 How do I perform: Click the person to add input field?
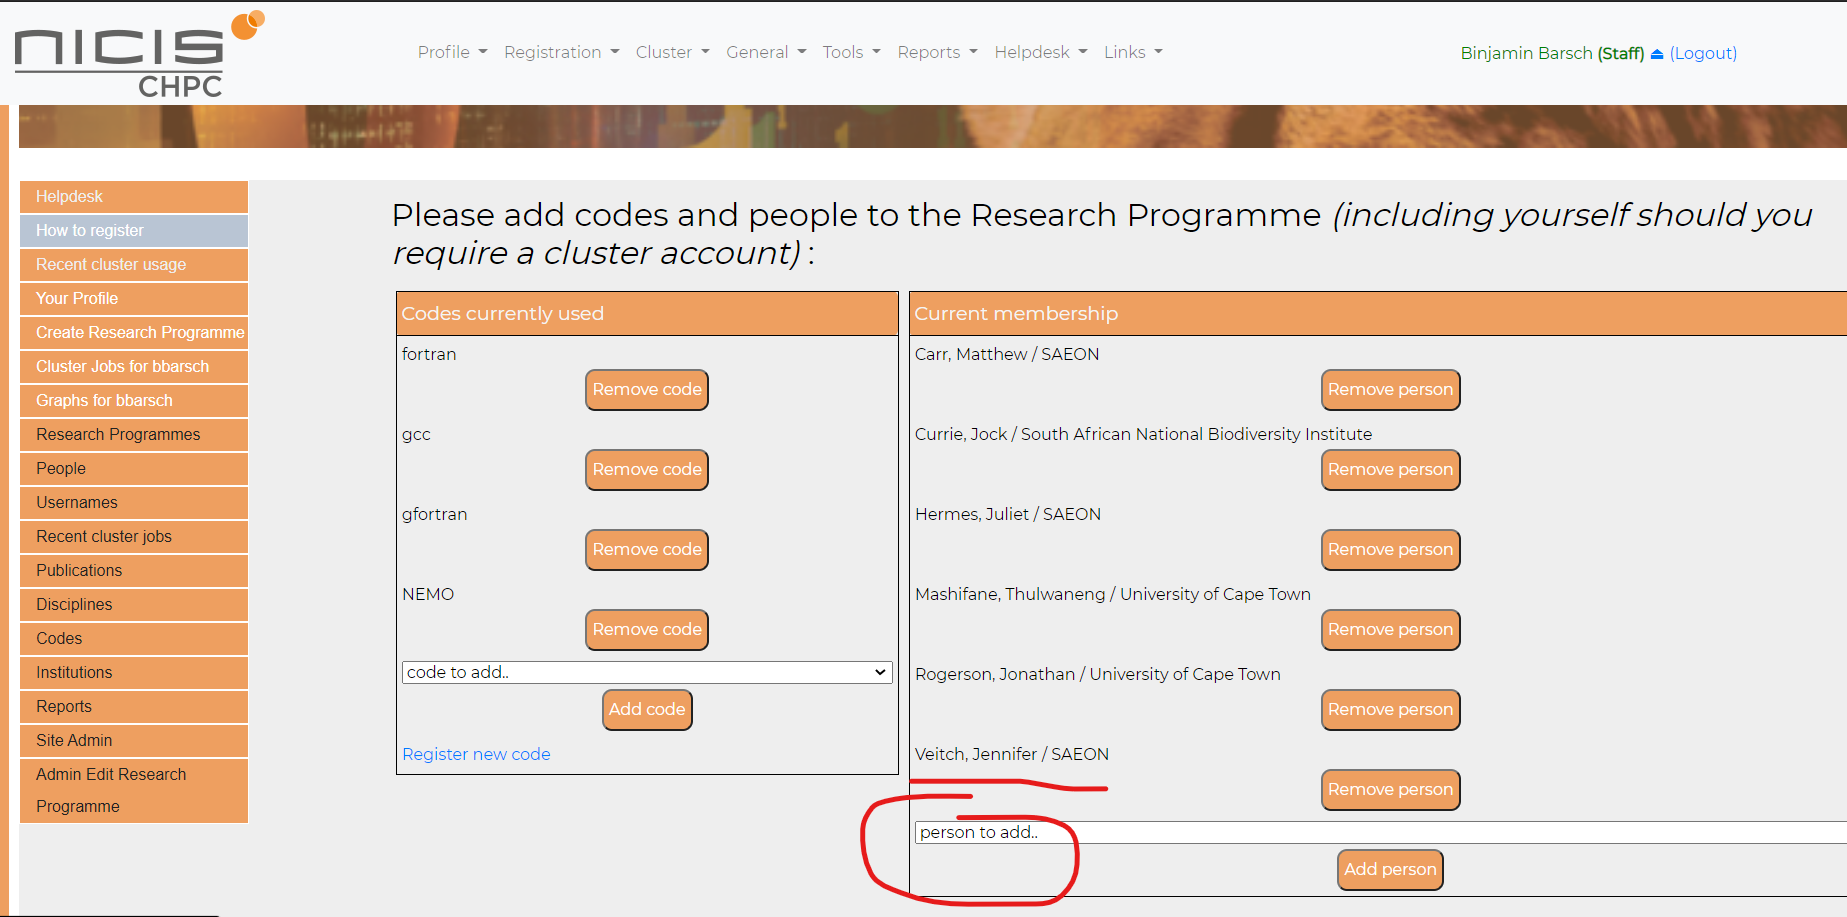tap(1380, 832)
